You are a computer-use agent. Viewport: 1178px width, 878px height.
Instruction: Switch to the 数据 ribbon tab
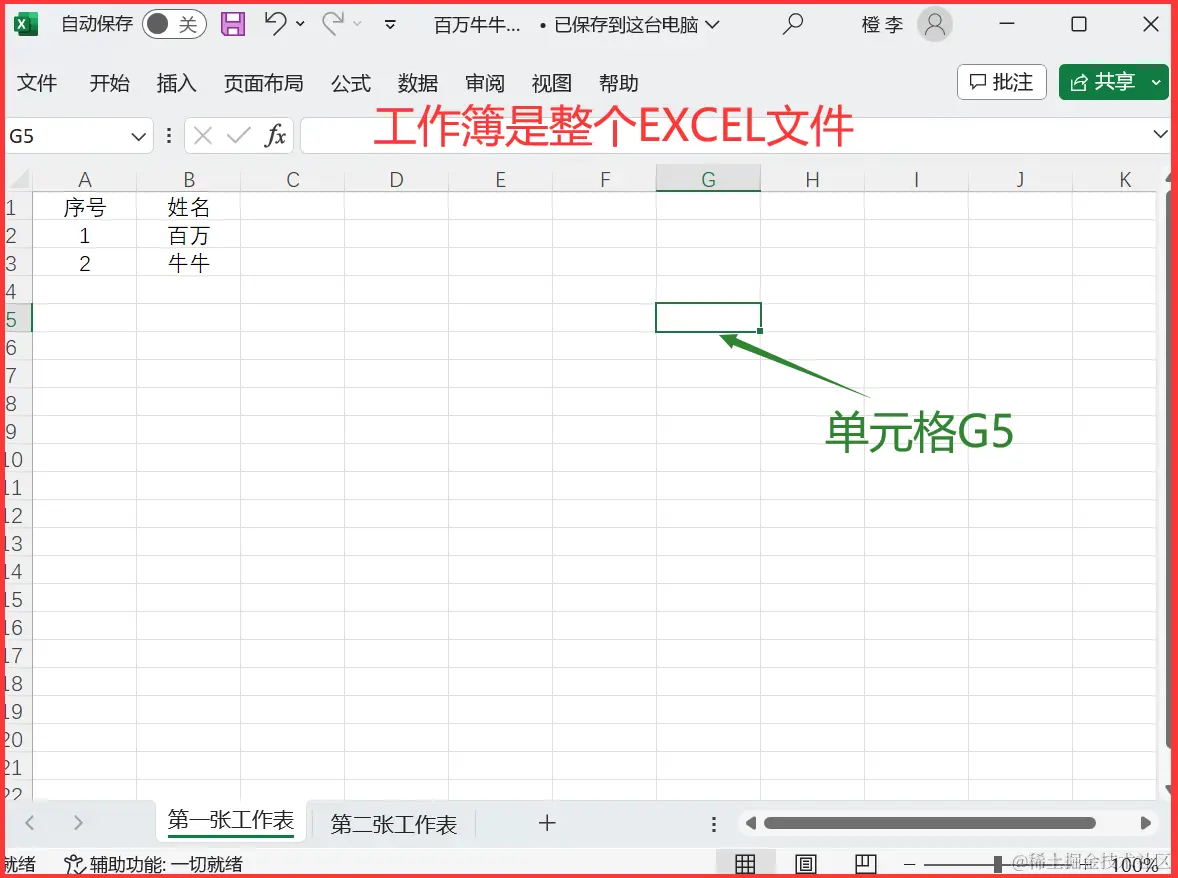[418, 84]
